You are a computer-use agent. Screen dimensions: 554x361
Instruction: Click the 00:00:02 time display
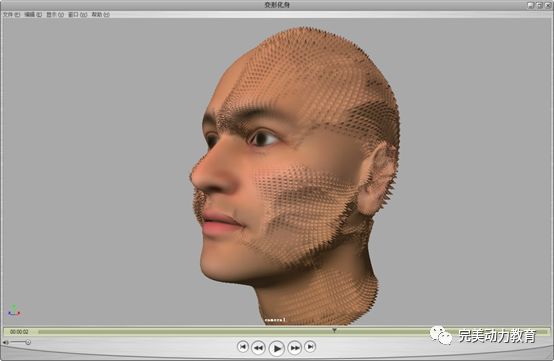pyautogui.click(x=19, y=332)
